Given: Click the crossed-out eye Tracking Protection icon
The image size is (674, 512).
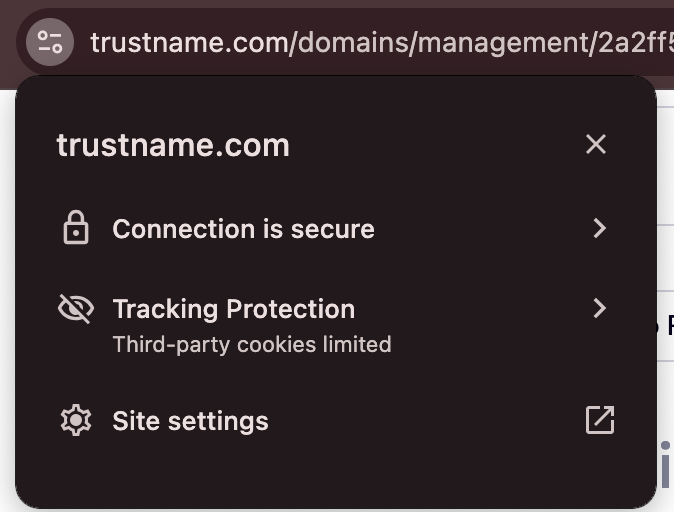Looking at the screenshot, I should pos(76,309).
